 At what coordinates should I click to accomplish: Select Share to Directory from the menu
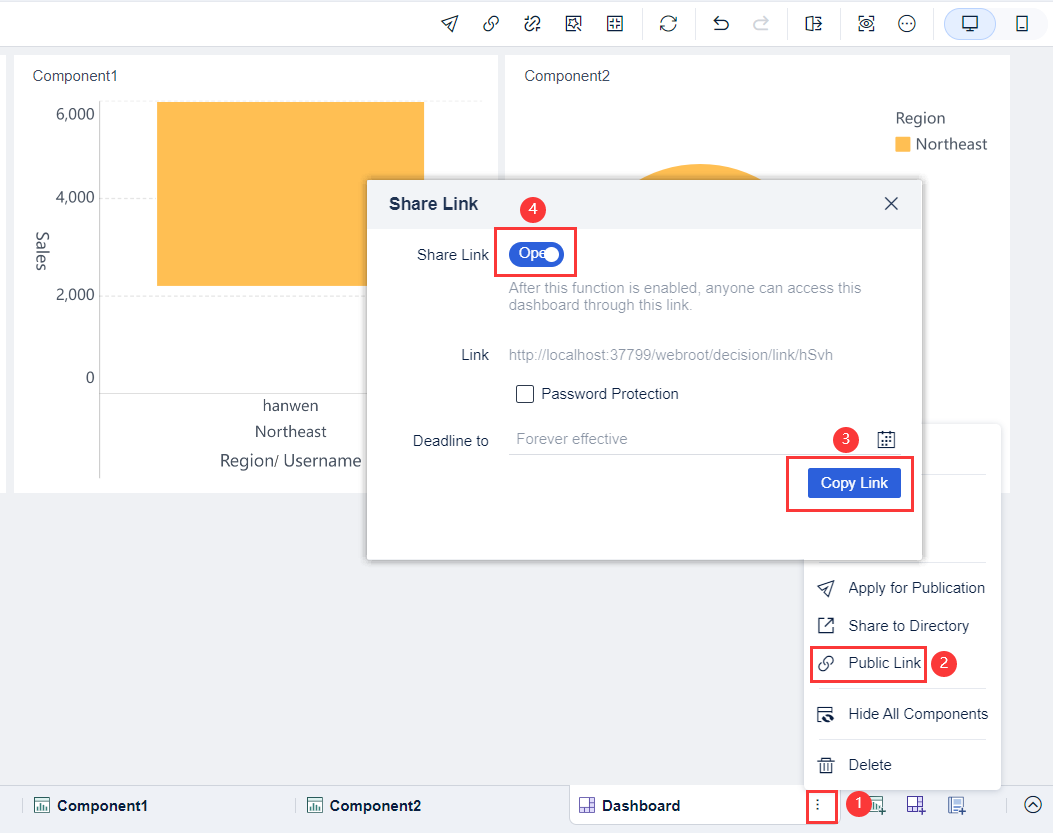click(x=904, y=626)
